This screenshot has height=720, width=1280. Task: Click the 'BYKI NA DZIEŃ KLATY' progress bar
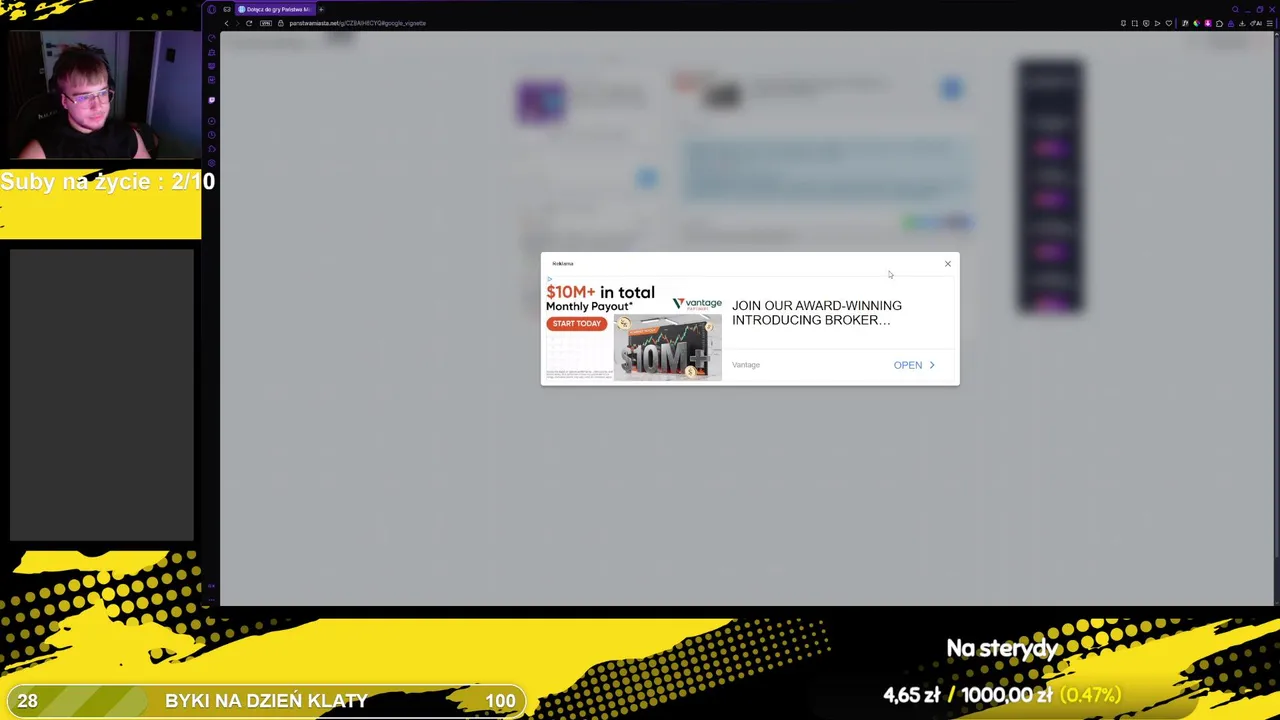266,701
